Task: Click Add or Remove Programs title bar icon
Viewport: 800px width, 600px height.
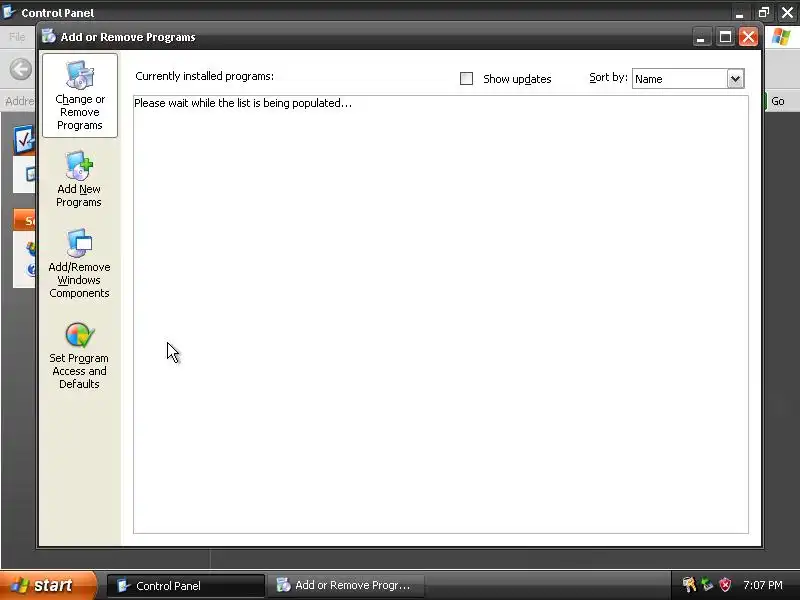Action: 49,36
